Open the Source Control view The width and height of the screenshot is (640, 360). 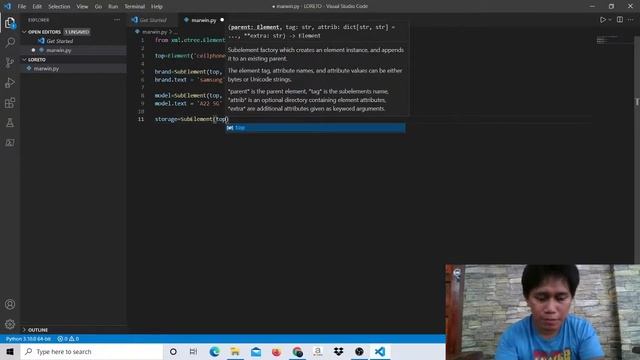coord(10,62)
